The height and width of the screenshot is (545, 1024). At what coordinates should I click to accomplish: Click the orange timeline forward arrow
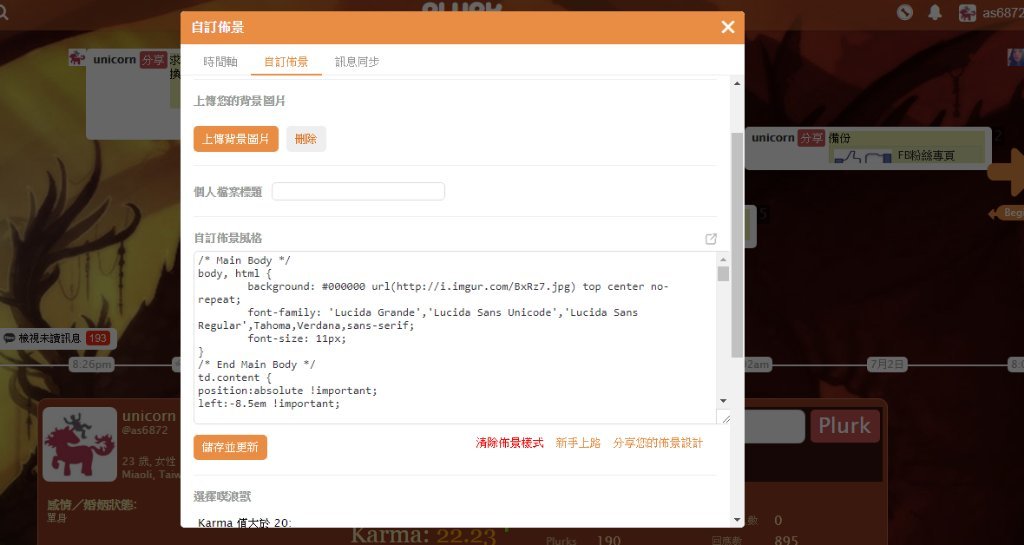tap(1008, 172)
